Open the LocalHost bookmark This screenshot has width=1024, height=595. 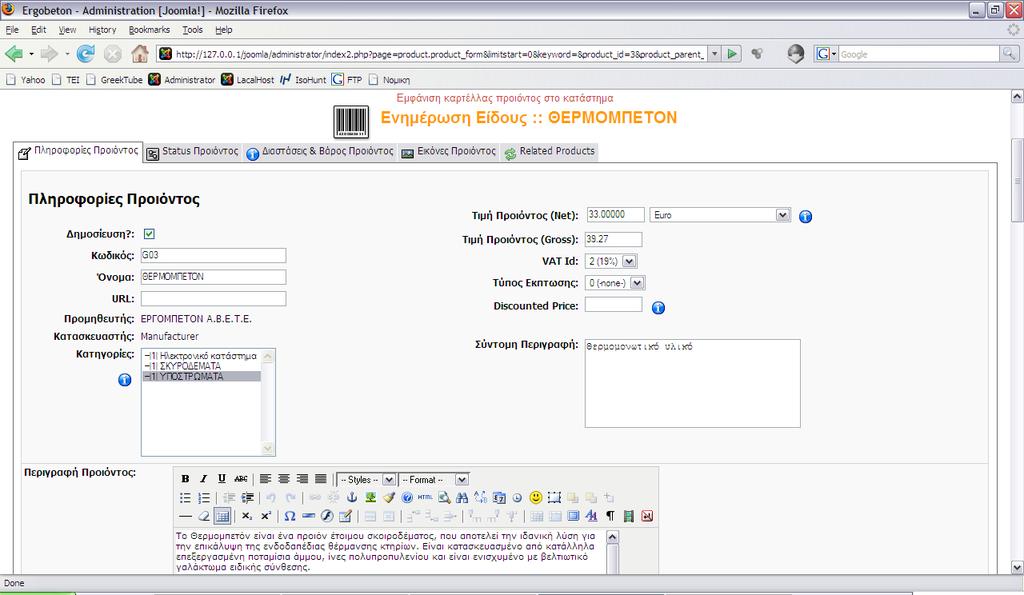(x=248, y=80)
